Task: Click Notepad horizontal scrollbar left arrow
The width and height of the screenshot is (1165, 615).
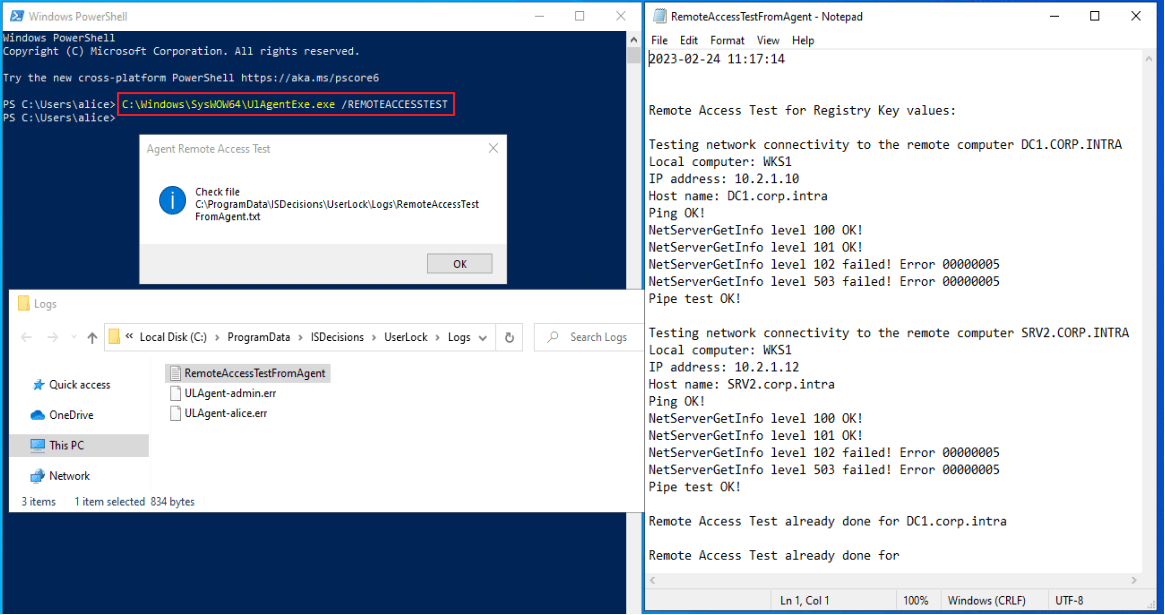Action: tap(653, 580)
